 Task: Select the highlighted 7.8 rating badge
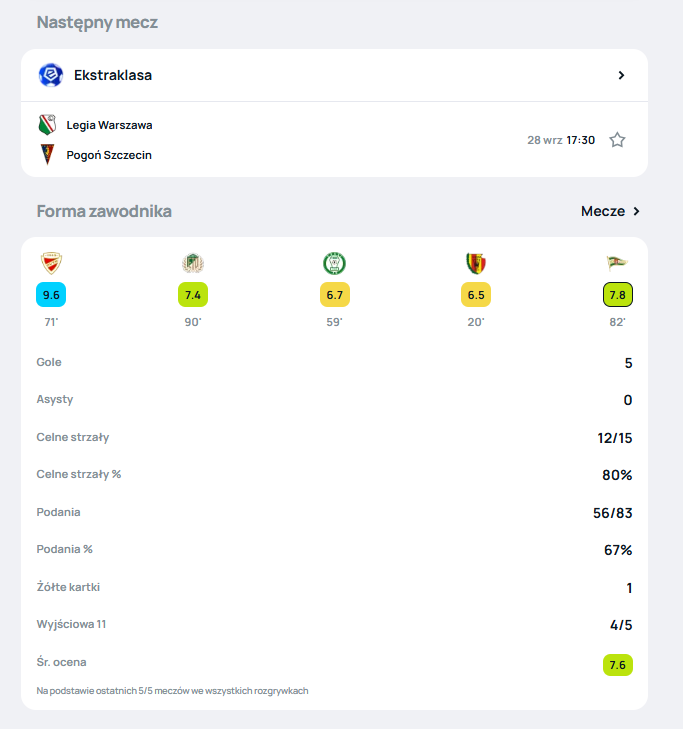click(617, 295)
